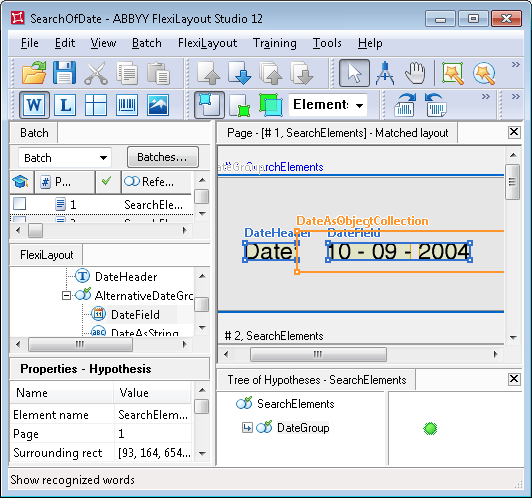This screenshot has height=498, width=532.
Task: Close the Tree of Hypotheses pane
Action: tap(514, 379)
